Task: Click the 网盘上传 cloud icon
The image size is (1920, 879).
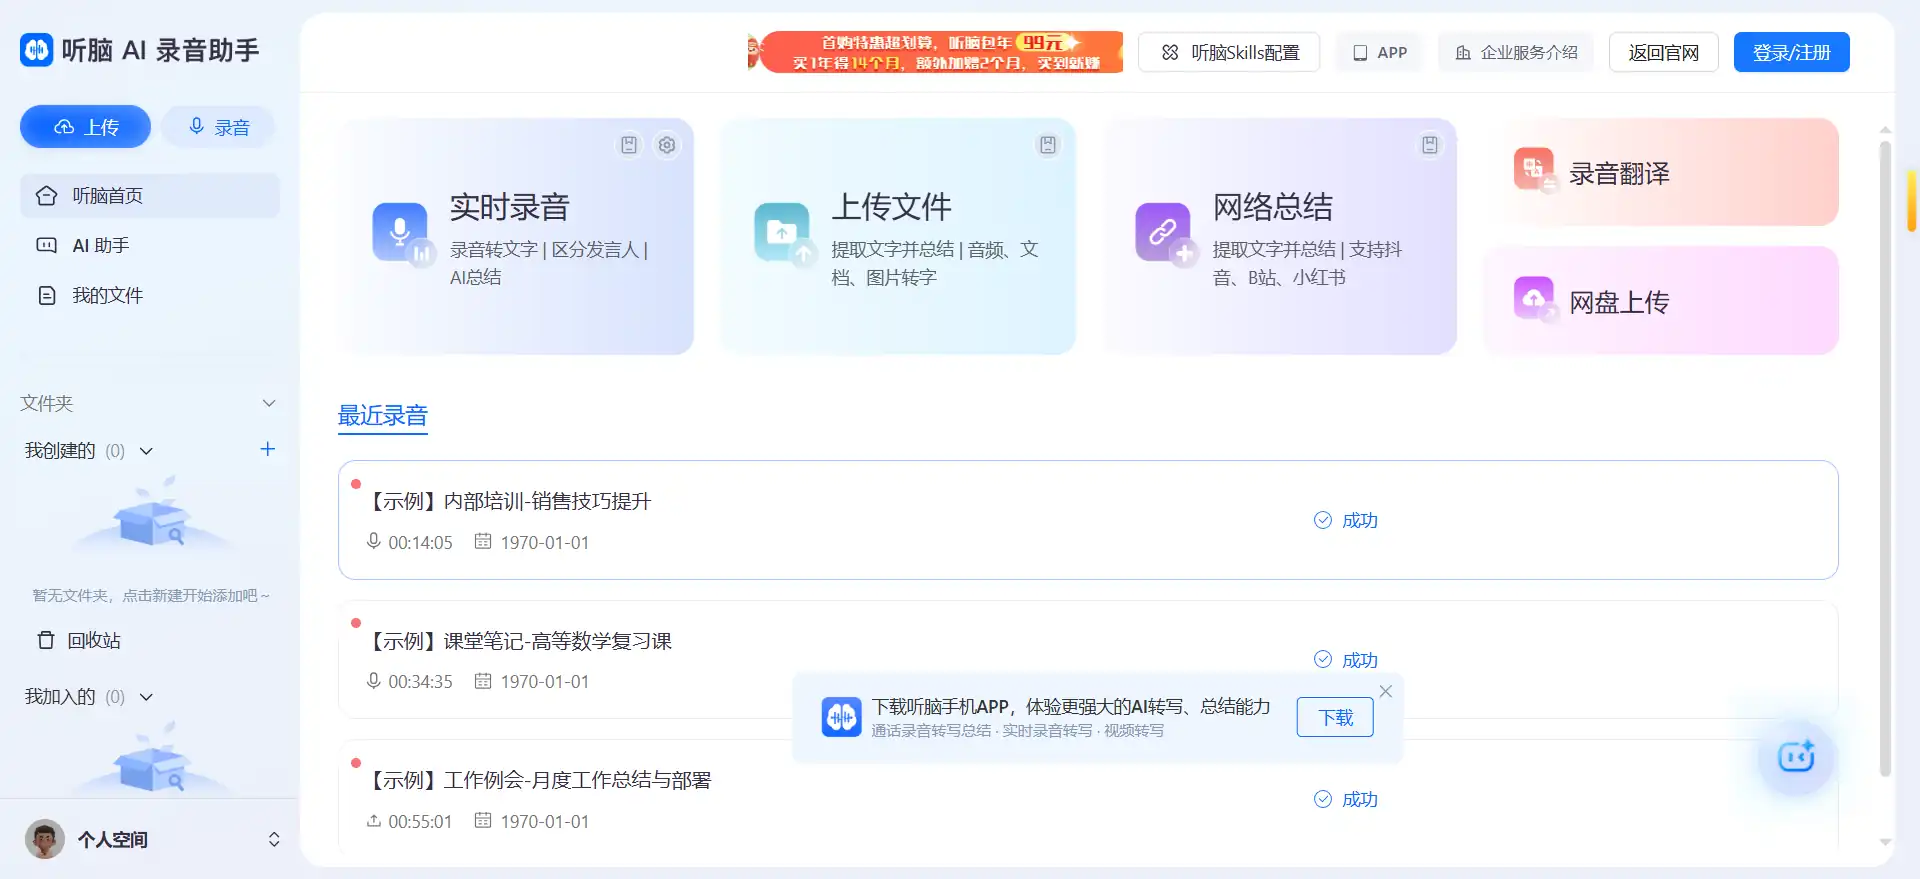Action: click(1535, 298)
